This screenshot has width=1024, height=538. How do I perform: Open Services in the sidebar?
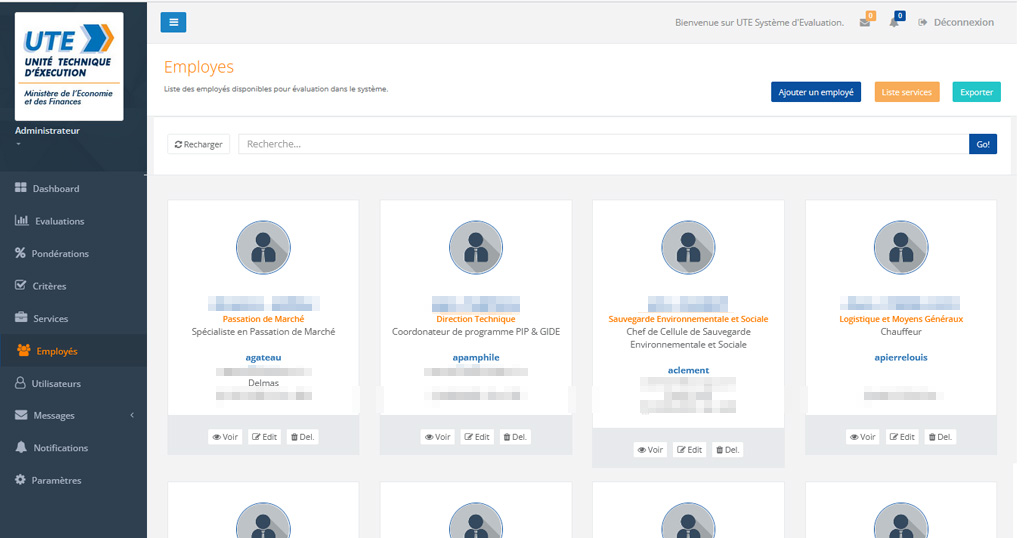(x=42, y=319)
